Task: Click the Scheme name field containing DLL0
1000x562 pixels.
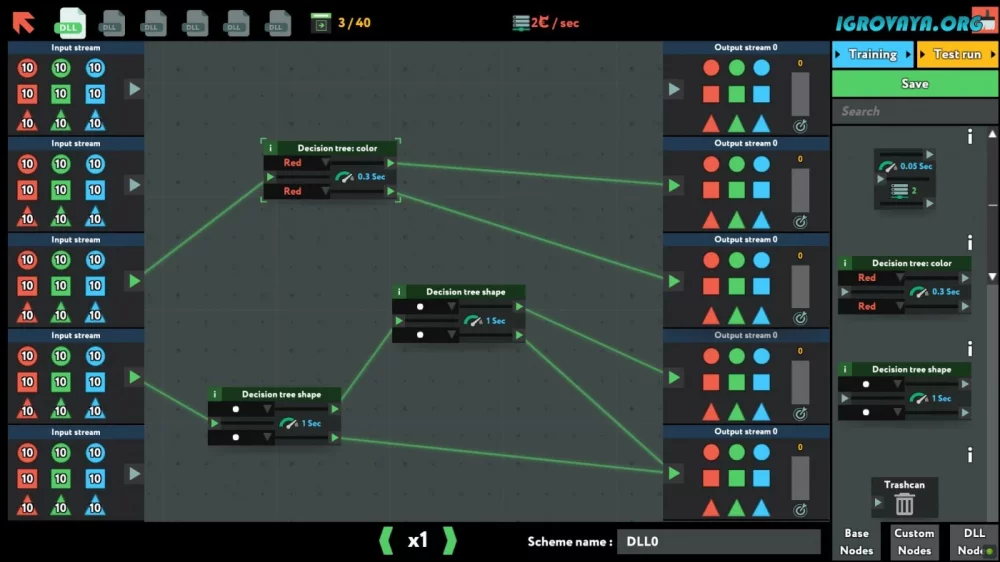Action: click(718, 541)
